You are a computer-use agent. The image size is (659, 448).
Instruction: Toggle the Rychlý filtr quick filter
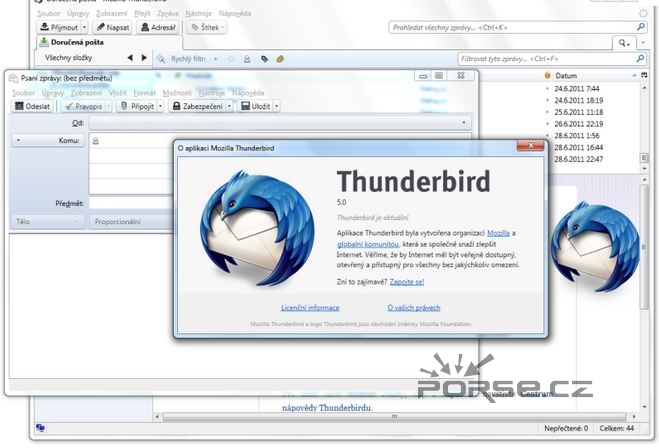click(182, 59)
